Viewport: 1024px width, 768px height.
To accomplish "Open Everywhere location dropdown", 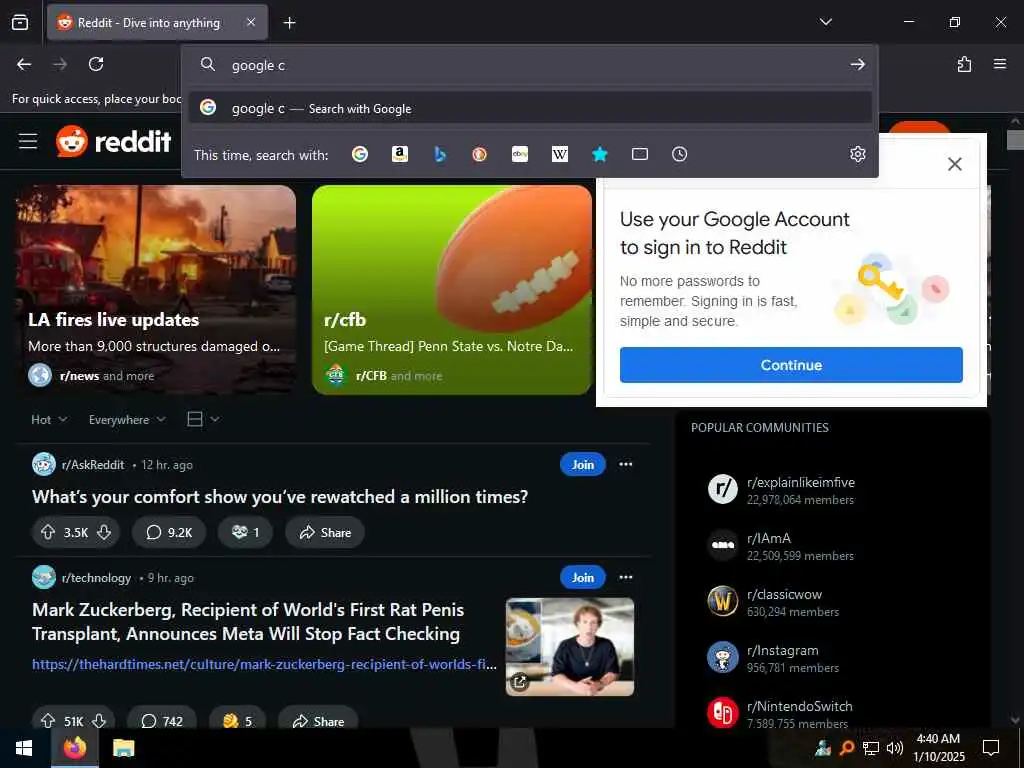I will coord(127,420).
